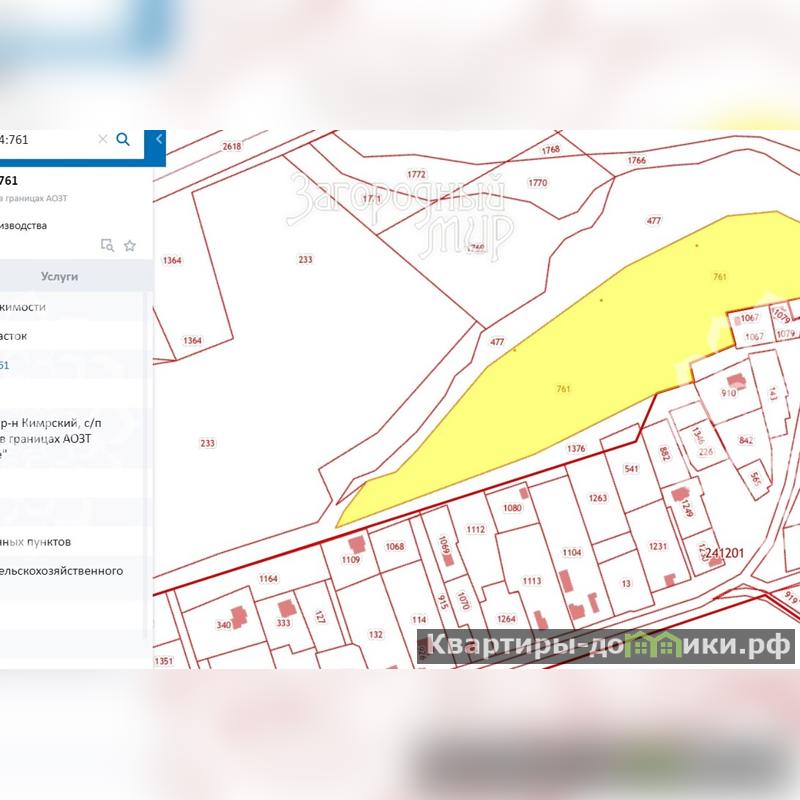Viewport: 800px width, 800px height.
Task: Click the zoom-to-parcel icon
Action: point(107,245)
